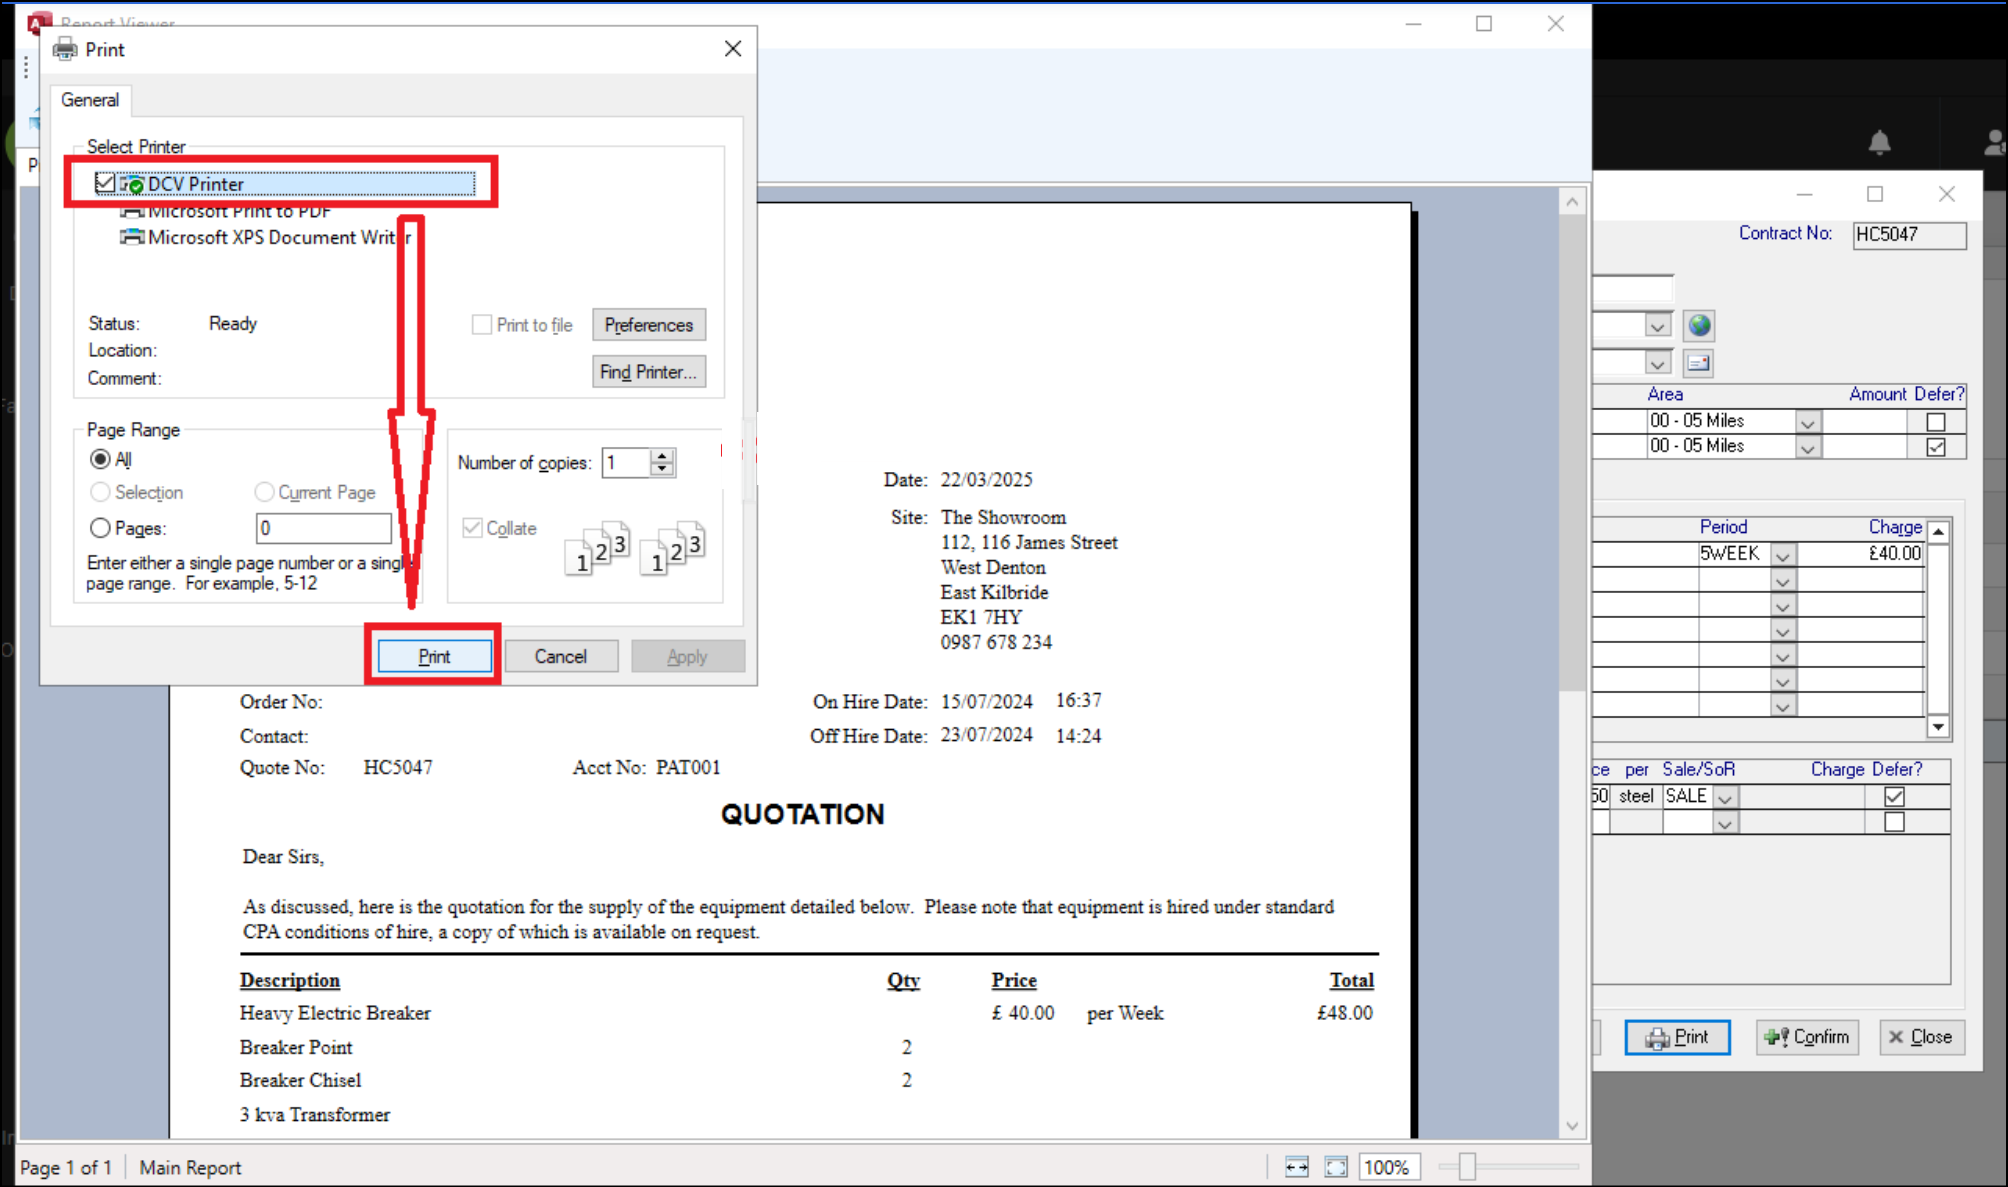
Task: Open the notification bell icon
Action: click(x=1879, y=143)
